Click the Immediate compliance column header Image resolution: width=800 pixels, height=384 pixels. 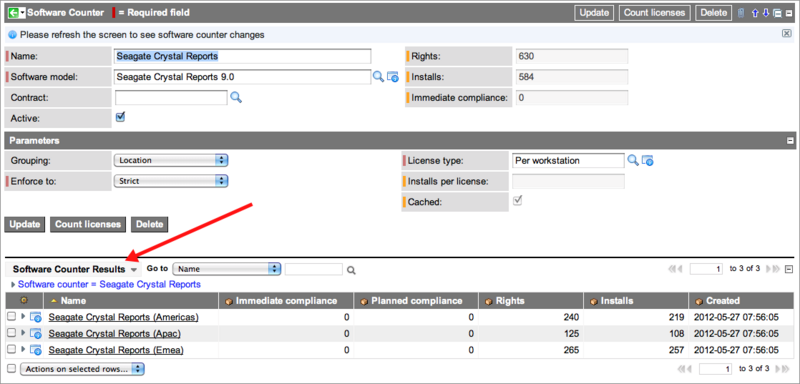[x=286, y=301]
